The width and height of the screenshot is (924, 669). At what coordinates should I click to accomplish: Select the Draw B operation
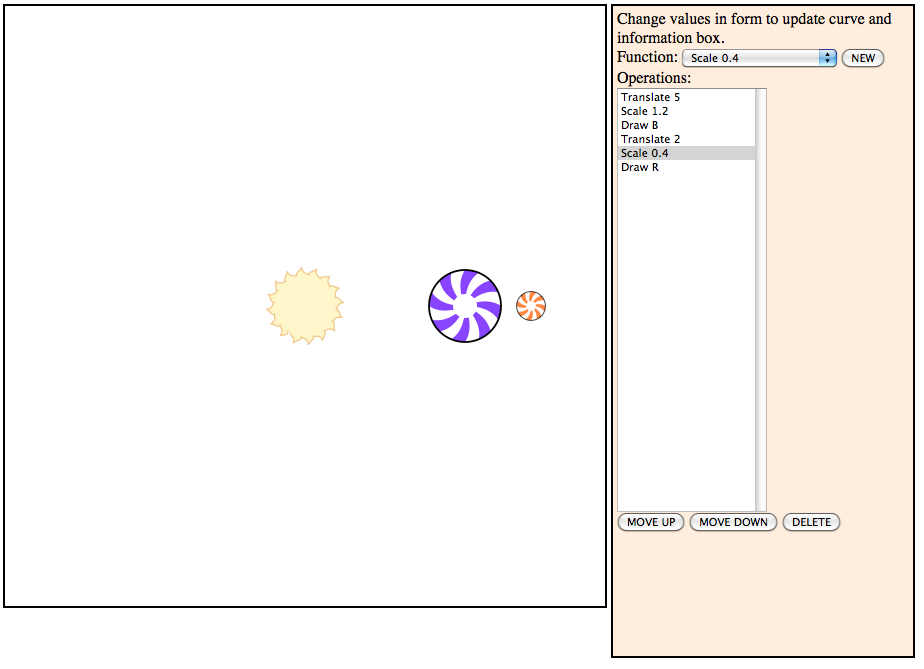[x=640, y=125]
